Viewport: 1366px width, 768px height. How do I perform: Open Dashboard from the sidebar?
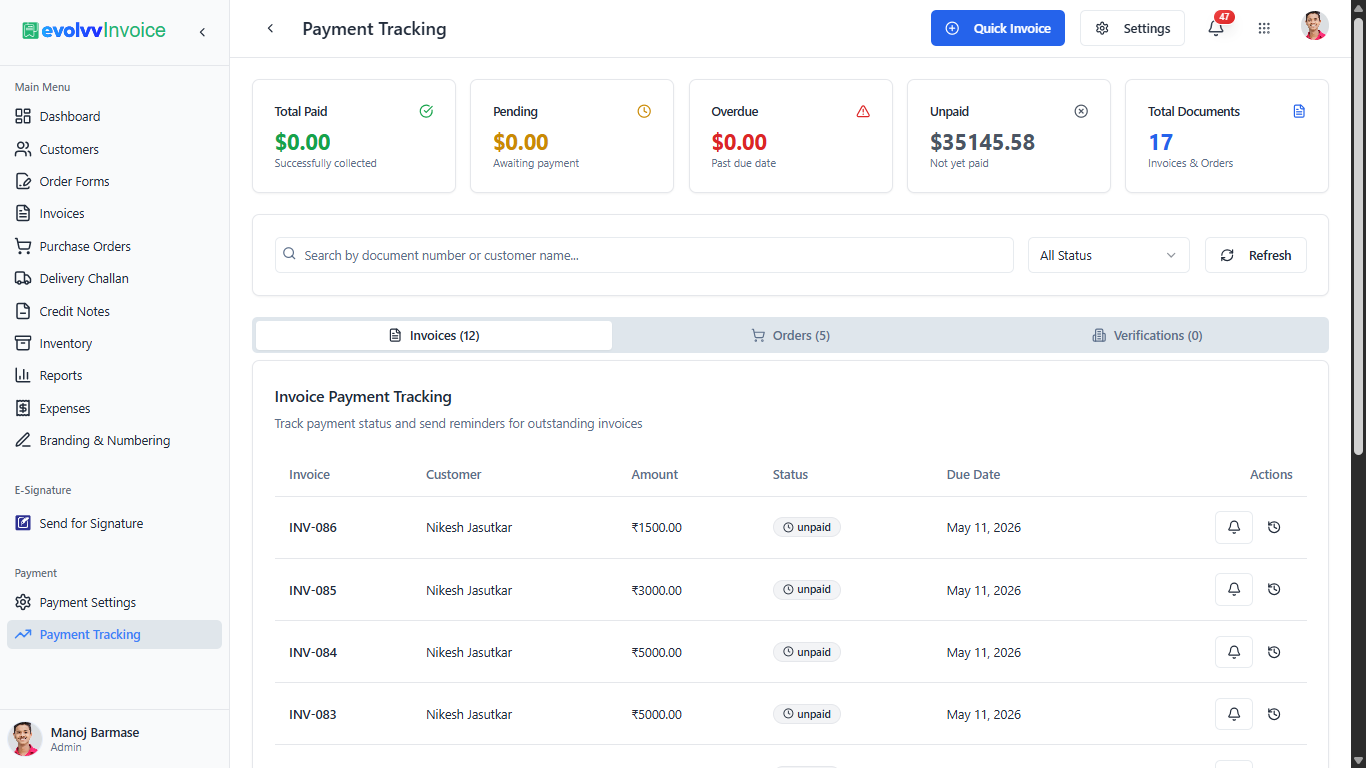[x=115, y=116]
